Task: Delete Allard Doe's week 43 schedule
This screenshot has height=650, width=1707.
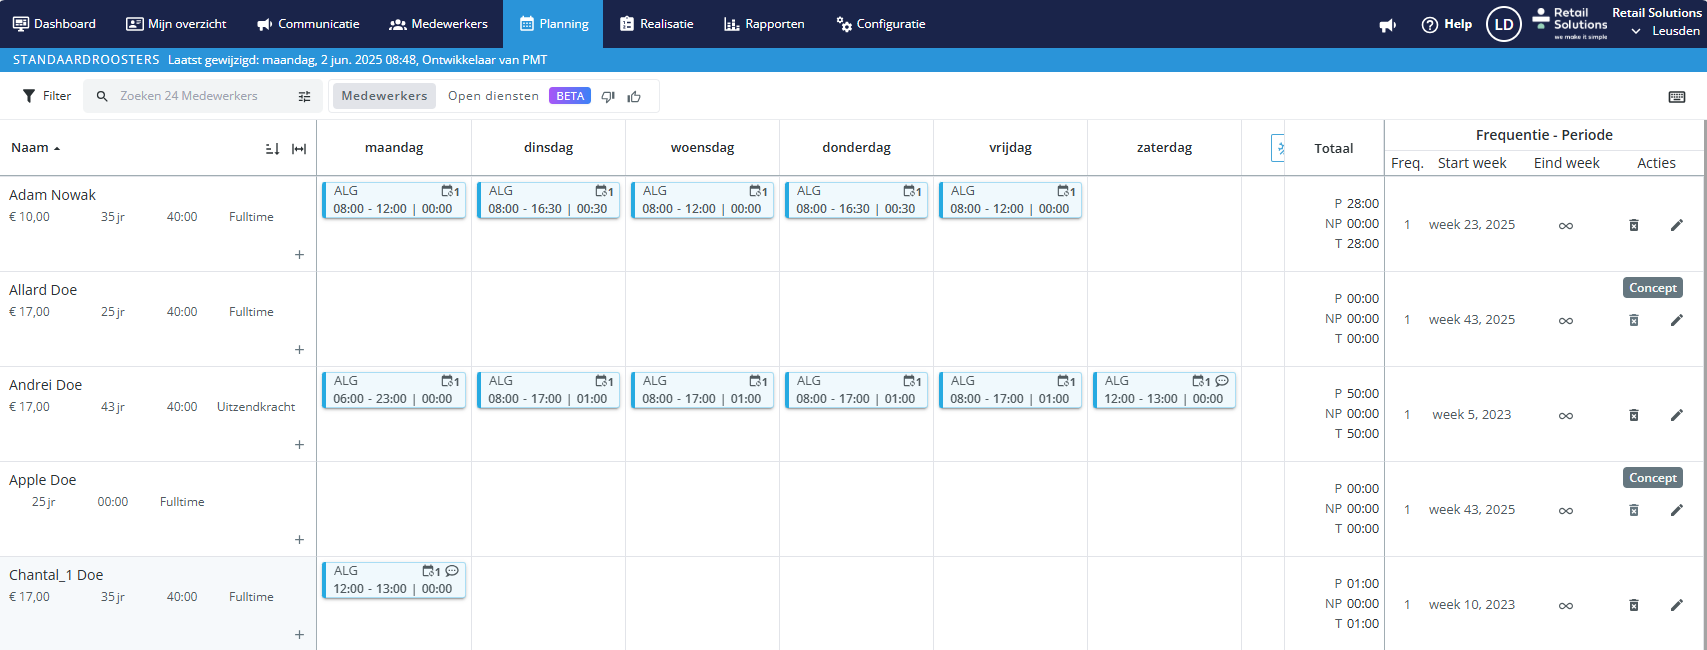Action: tap(1634, 320)
